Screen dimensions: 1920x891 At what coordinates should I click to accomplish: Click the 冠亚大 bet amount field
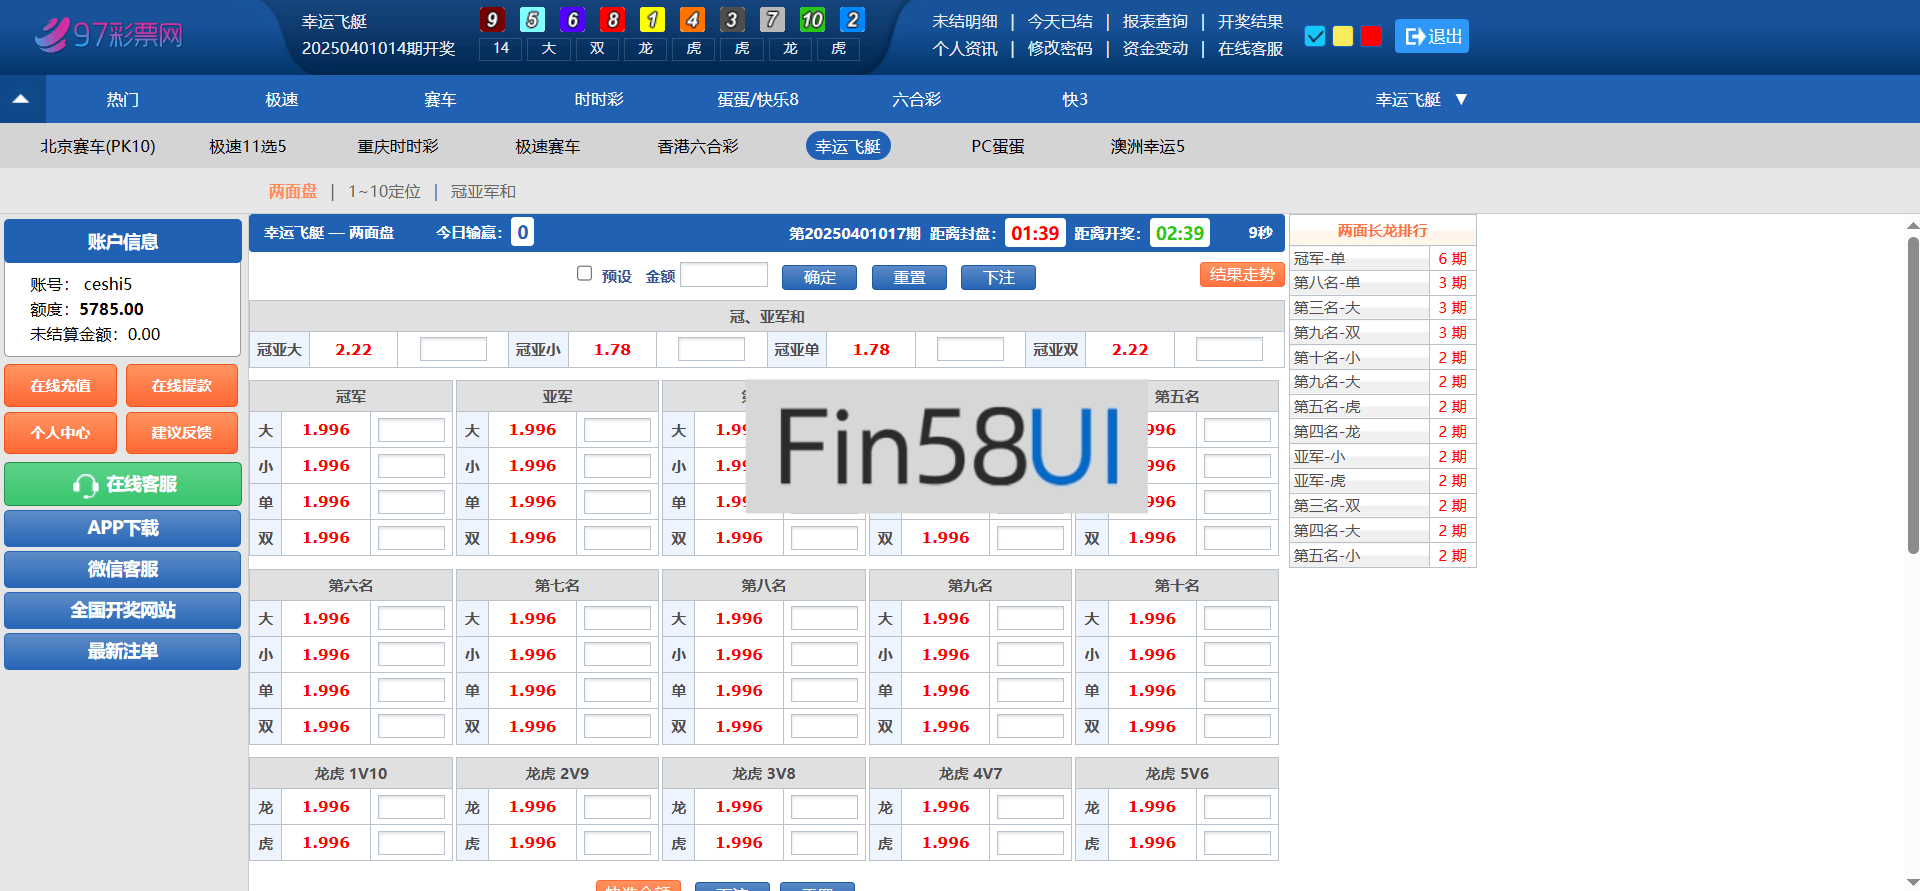pyautogui.click(x=453, y=349)
